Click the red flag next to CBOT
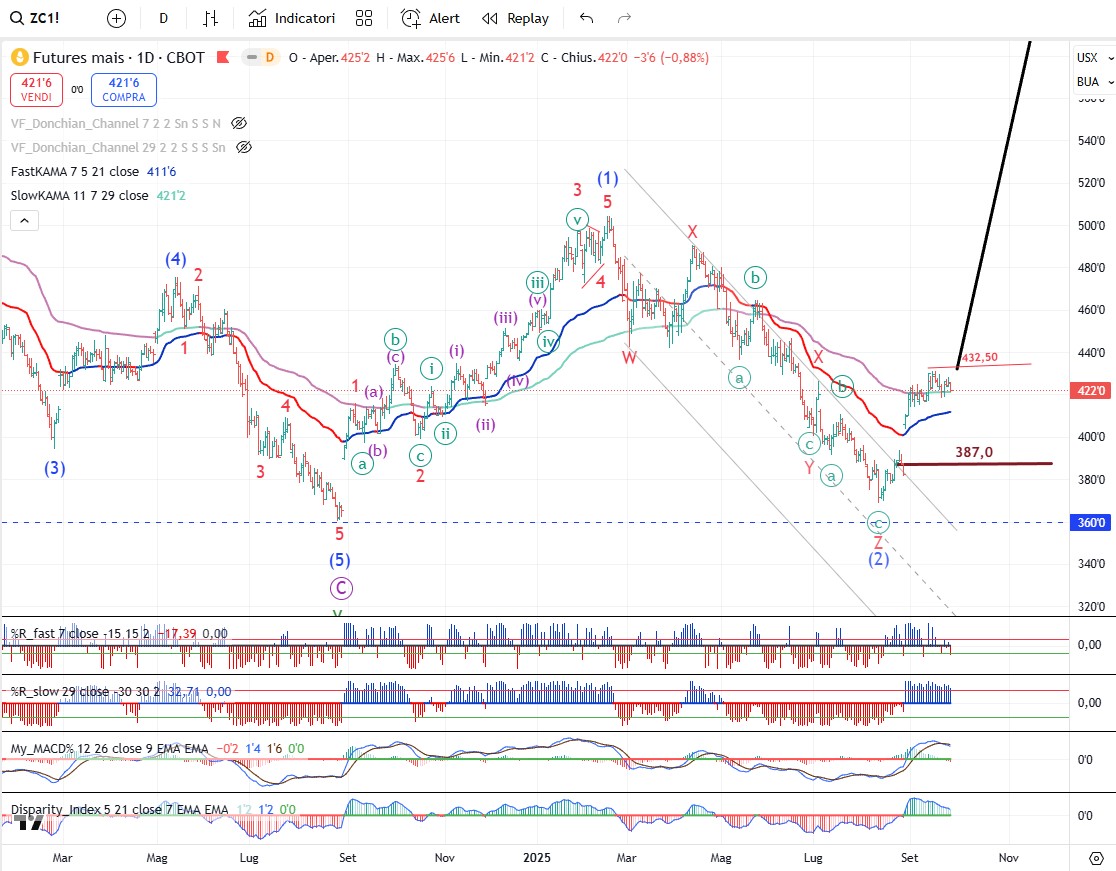The height and width of the screenshot is (871, 1116). (x=223, y=58)
